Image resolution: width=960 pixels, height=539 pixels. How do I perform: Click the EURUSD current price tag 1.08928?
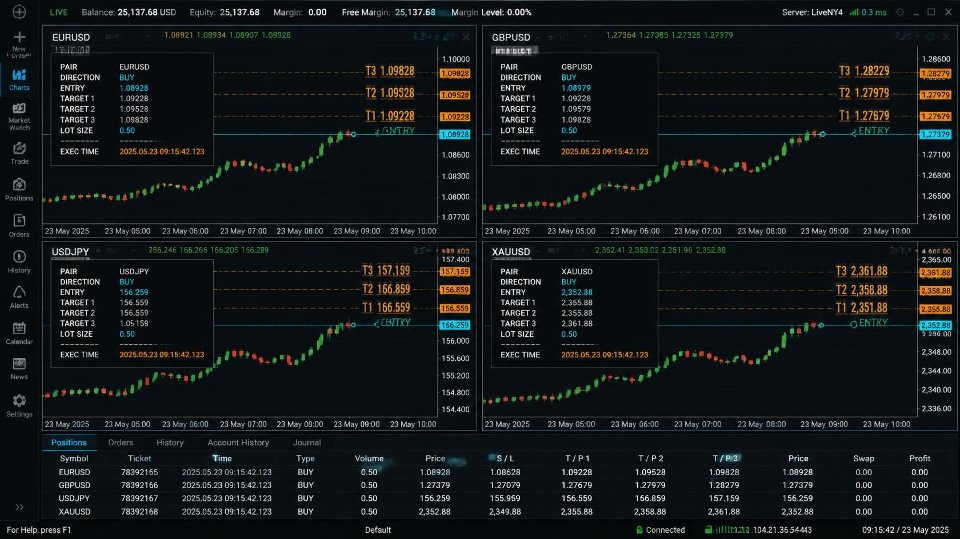click(454, 134)
